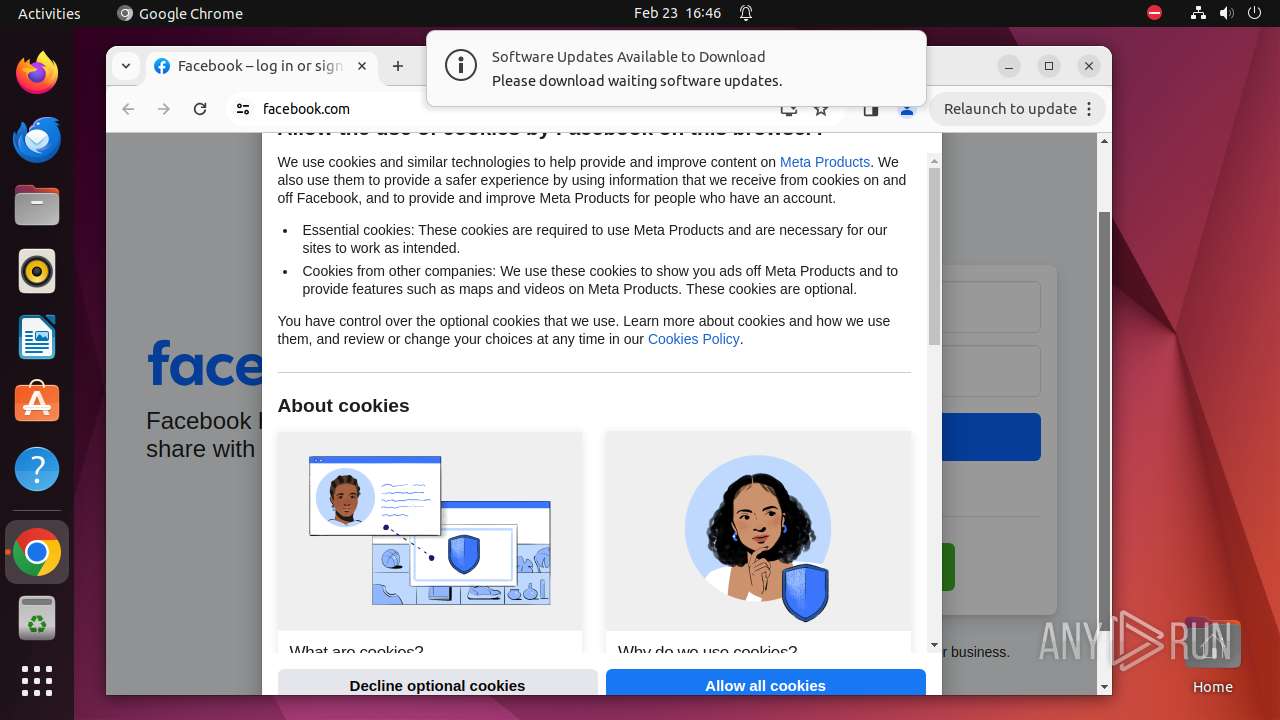
Task: Reload the Facebook page
Action: click(x=200, y=109)
